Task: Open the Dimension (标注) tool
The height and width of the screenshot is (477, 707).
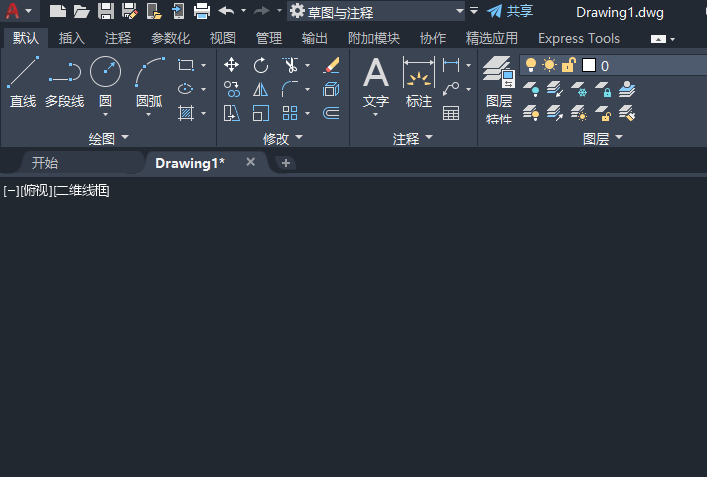Action: [419, 81]
